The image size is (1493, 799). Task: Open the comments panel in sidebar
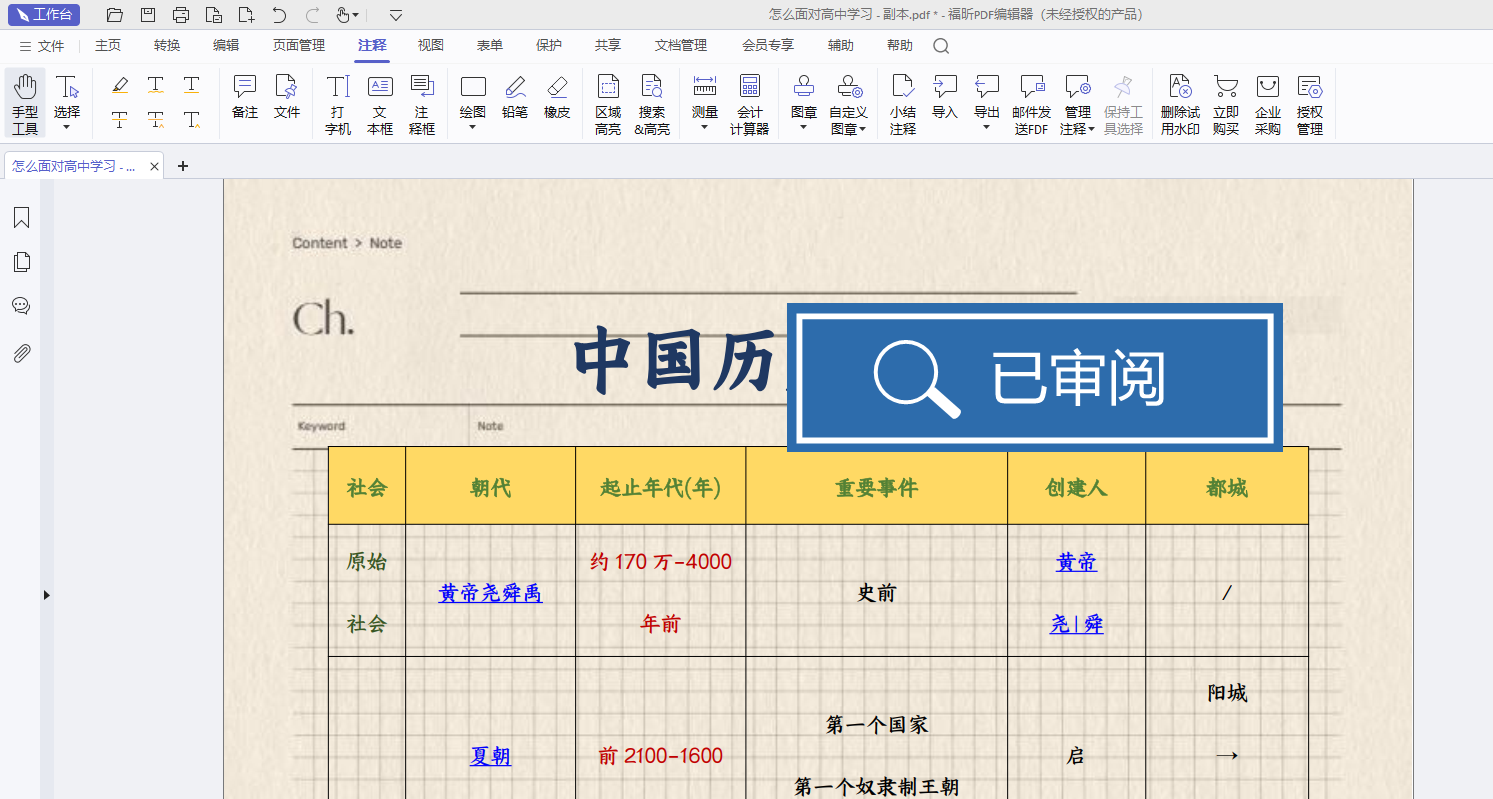(x=21, y=306)
